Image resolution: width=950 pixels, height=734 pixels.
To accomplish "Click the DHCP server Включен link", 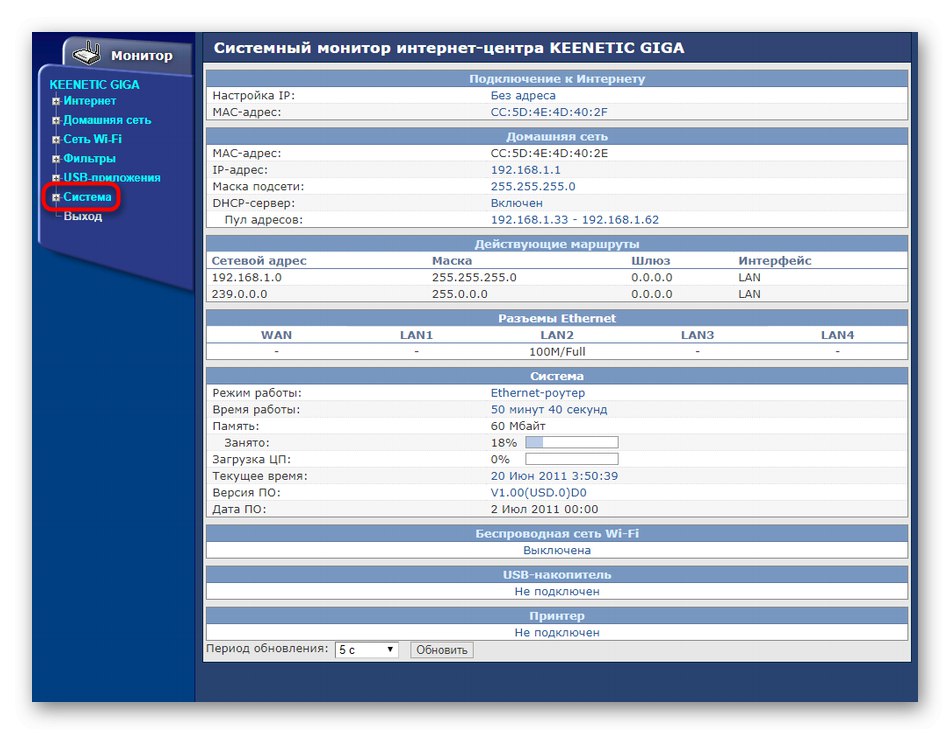I will pos(516,203).
